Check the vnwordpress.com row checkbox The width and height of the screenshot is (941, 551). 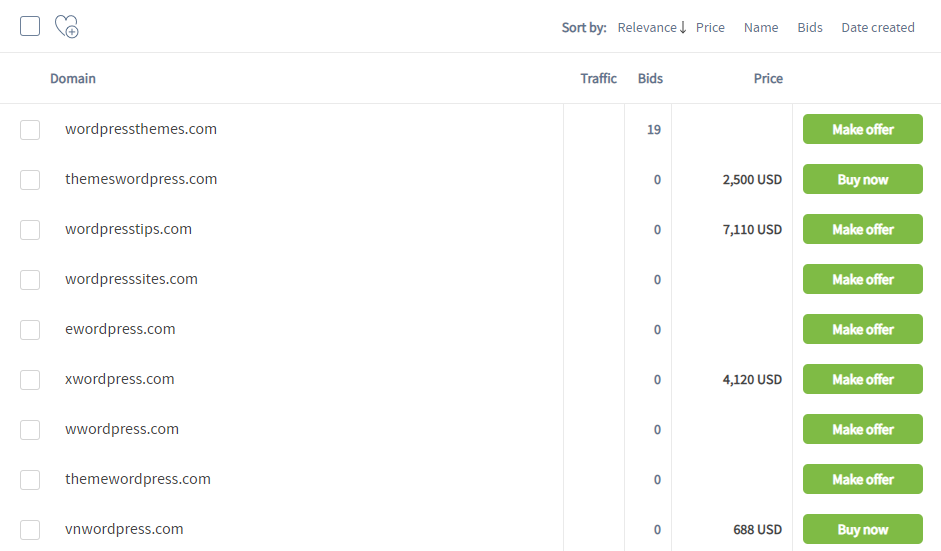[x=30, y=530]
